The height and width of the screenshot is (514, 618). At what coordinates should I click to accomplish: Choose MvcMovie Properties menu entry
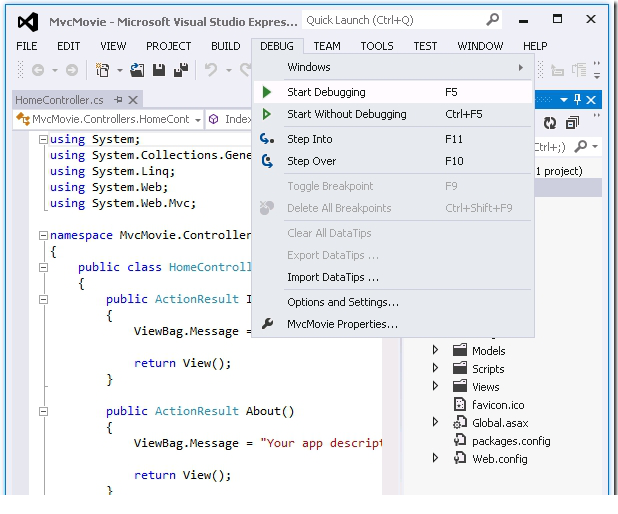click(393, 324)
